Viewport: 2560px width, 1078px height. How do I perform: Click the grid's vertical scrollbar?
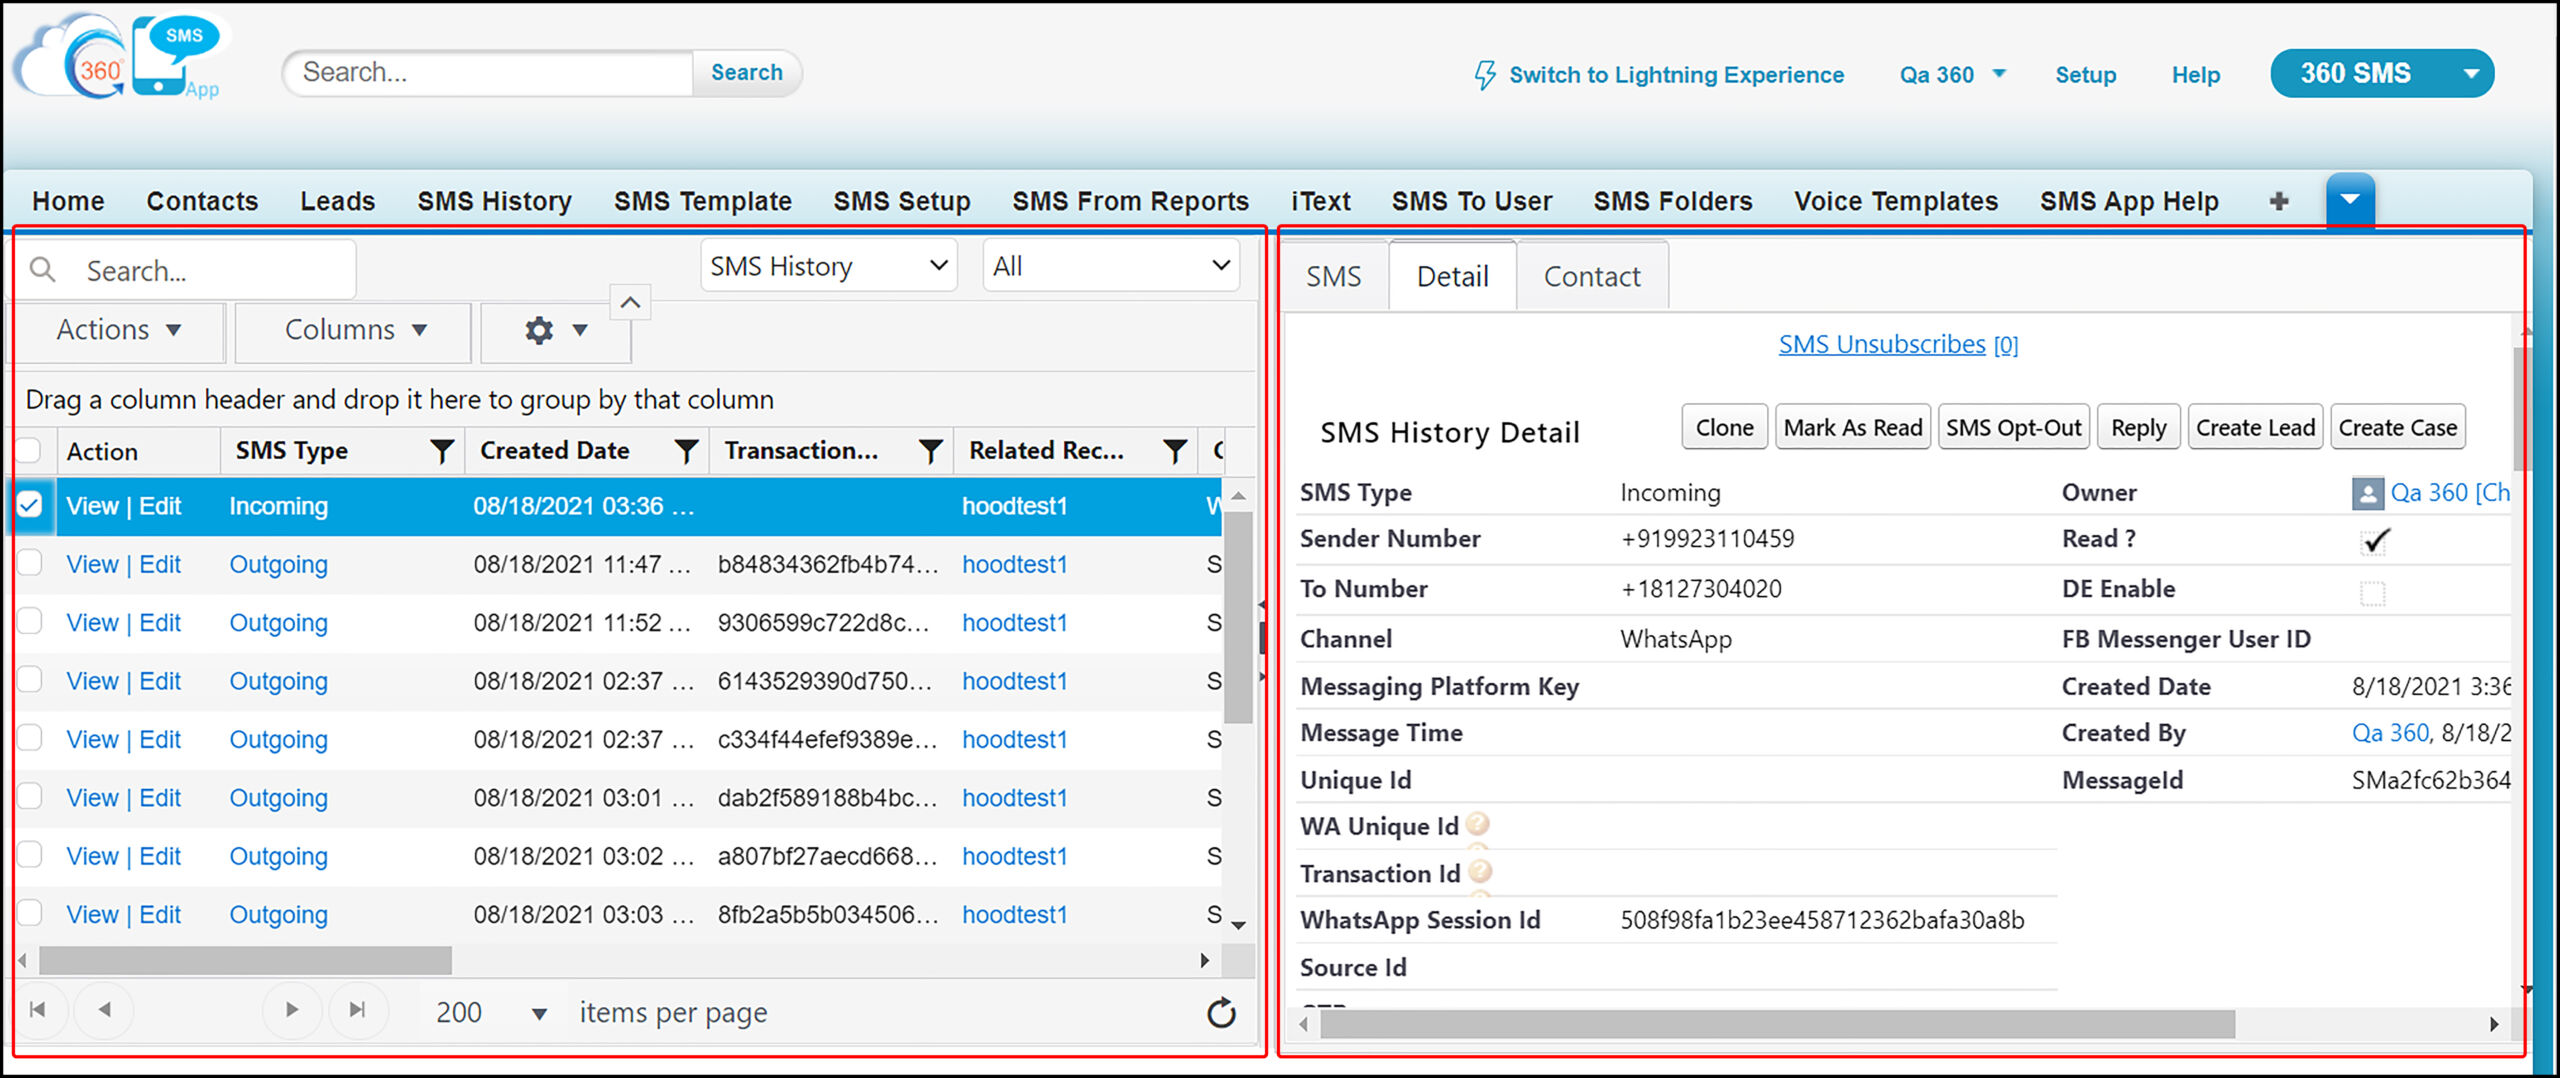1238,616
